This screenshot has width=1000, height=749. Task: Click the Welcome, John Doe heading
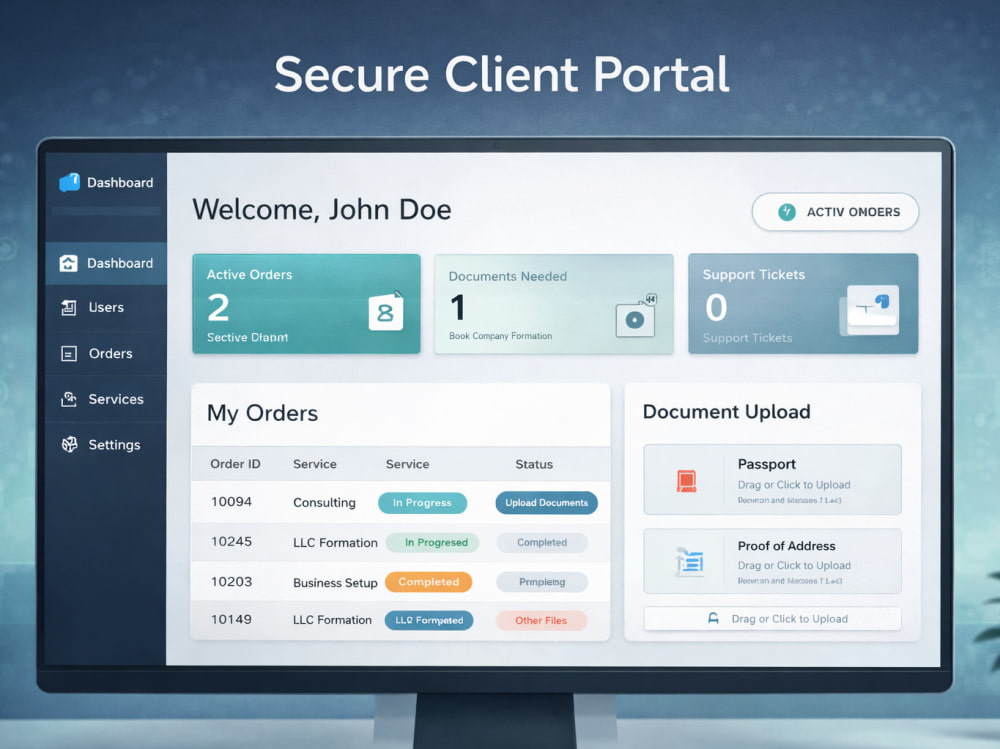322,209
